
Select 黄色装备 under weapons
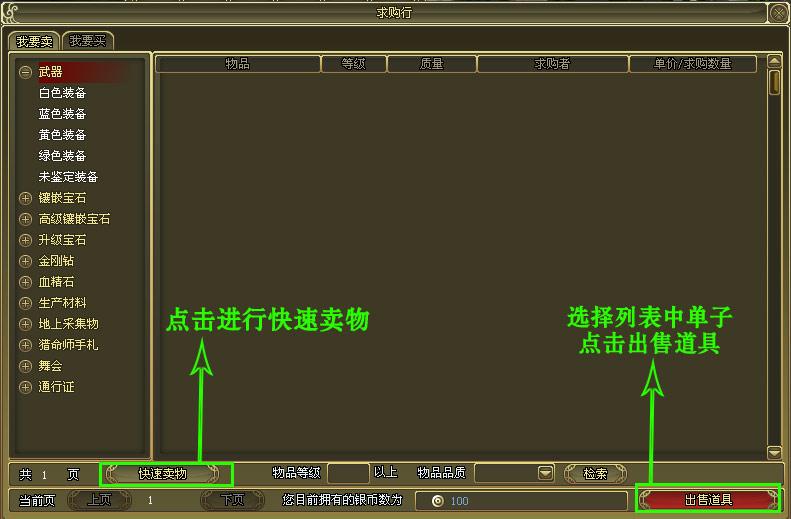[62, 135]
